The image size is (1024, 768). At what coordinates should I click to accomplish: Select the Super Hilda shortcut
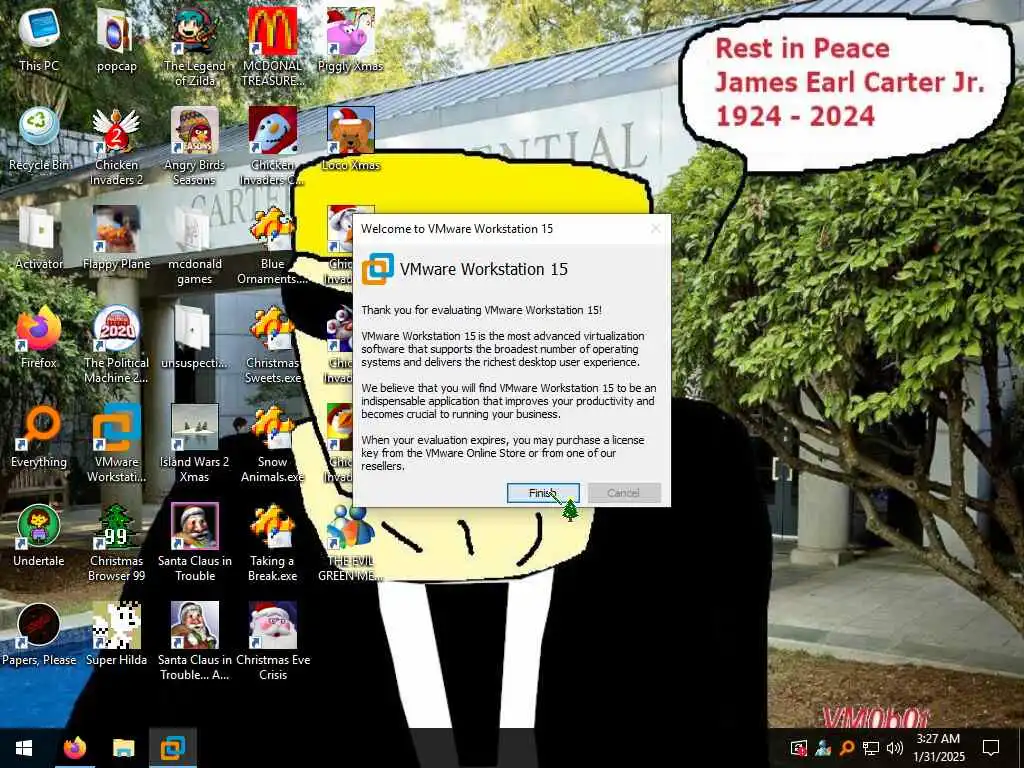(116, 635)
